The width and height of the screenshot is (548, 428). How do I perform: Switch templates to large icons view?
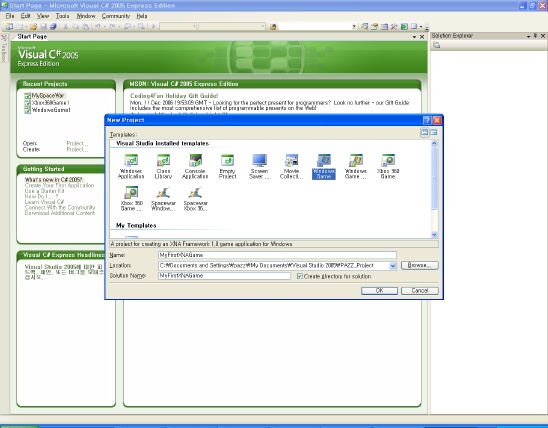(x=424, y=132)
